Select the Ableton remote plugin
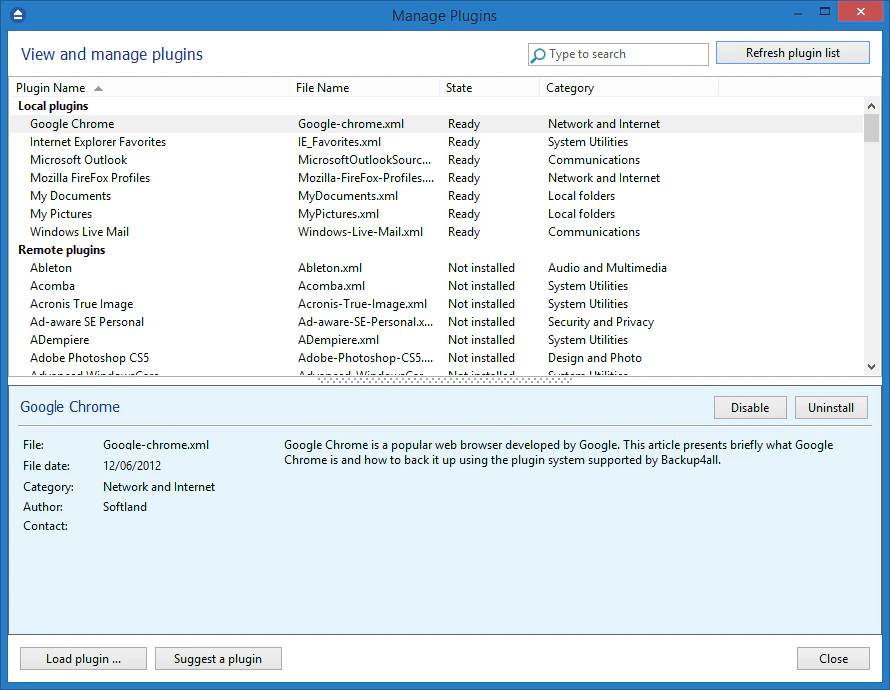Screen dimensions: 890x690 pos(50,267)
